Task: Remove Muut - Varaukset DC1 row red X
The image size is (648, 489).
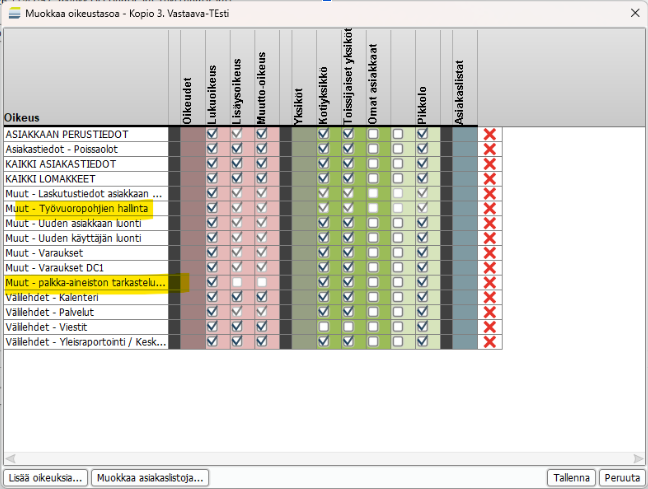Action: pos(490,268)
